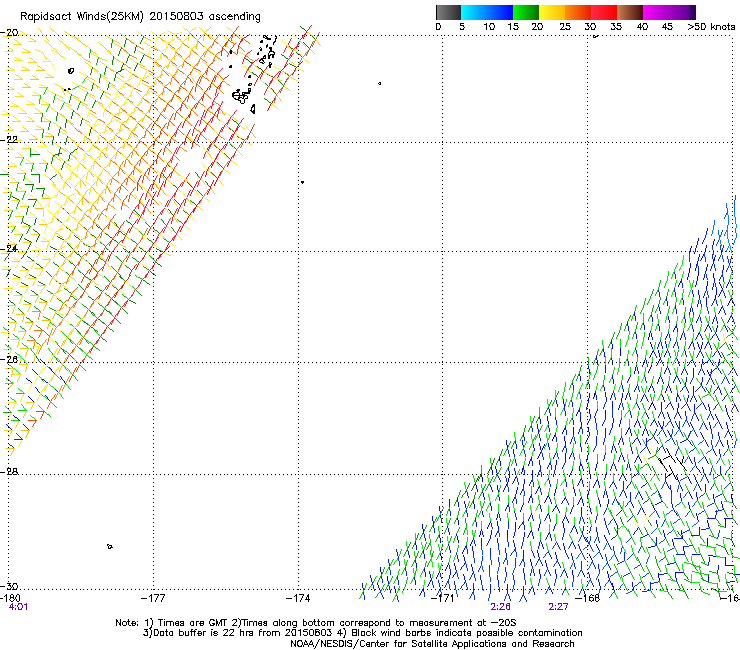Click the orange 25-30 knots color band

point(578,12)
